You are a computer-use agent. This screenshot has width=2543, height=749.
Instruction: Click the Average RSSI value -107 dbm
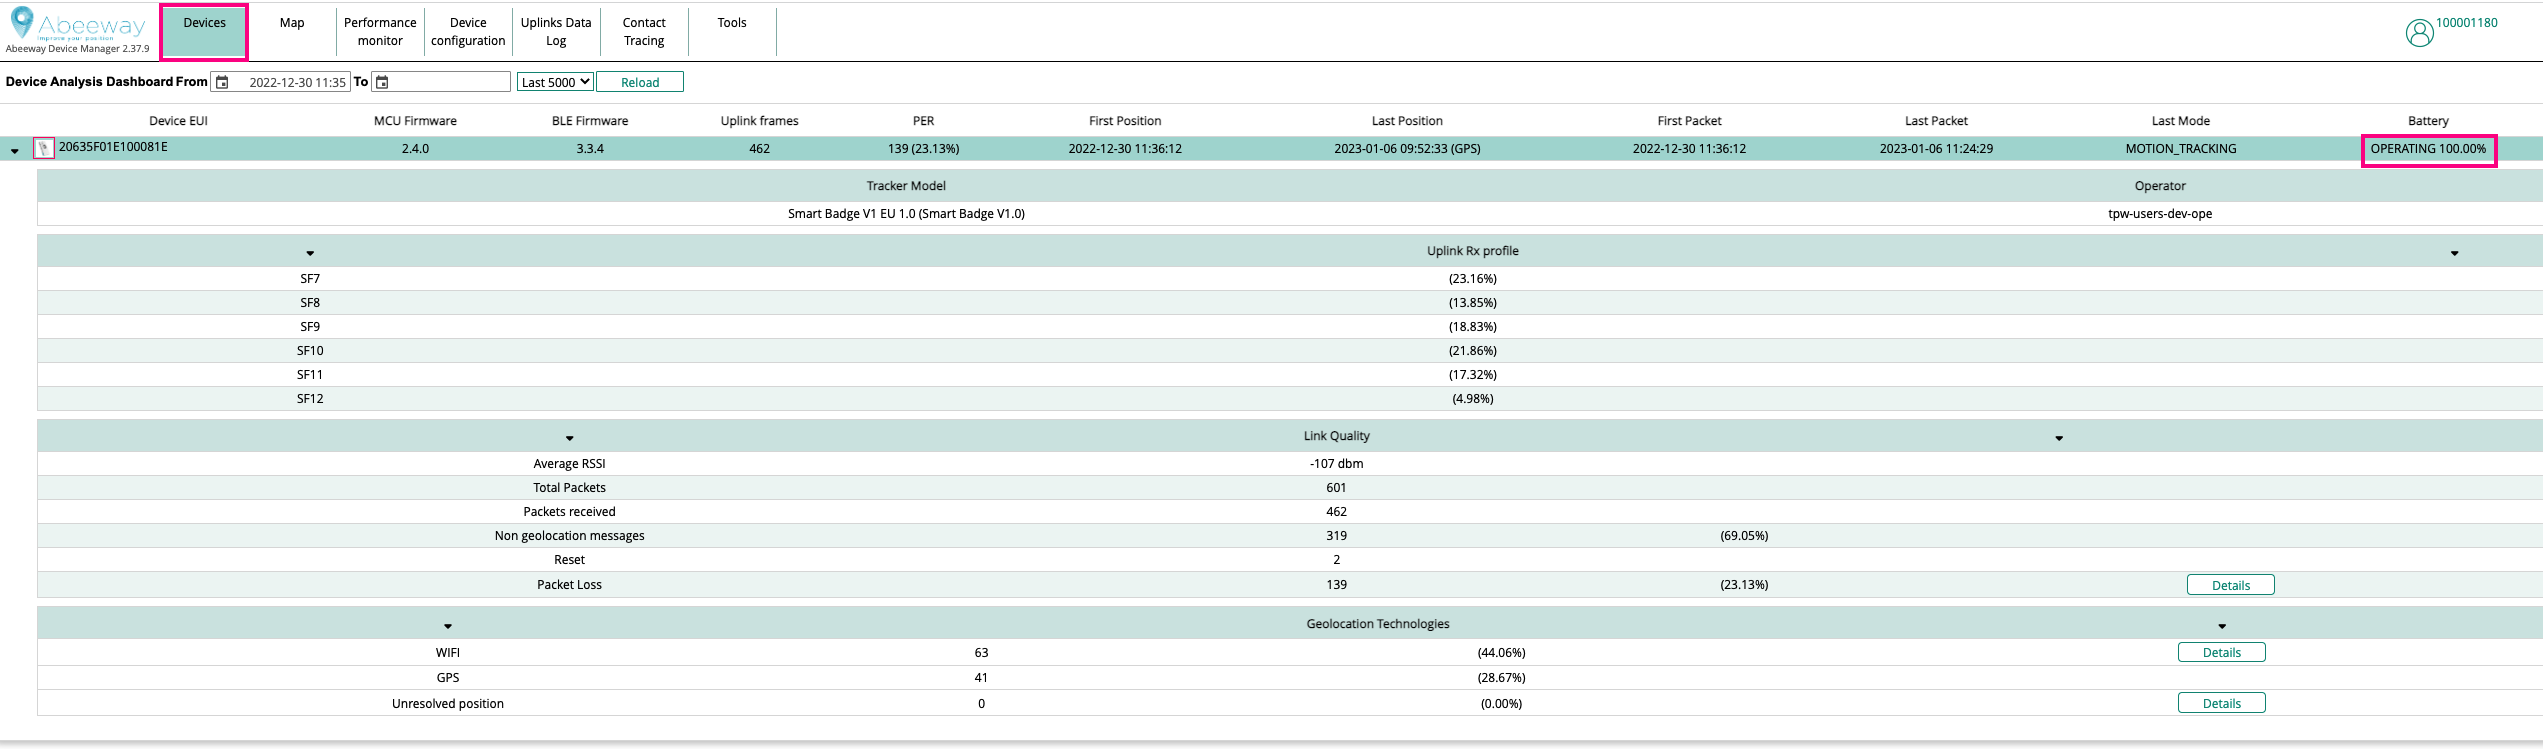[x=1336, y=464]
